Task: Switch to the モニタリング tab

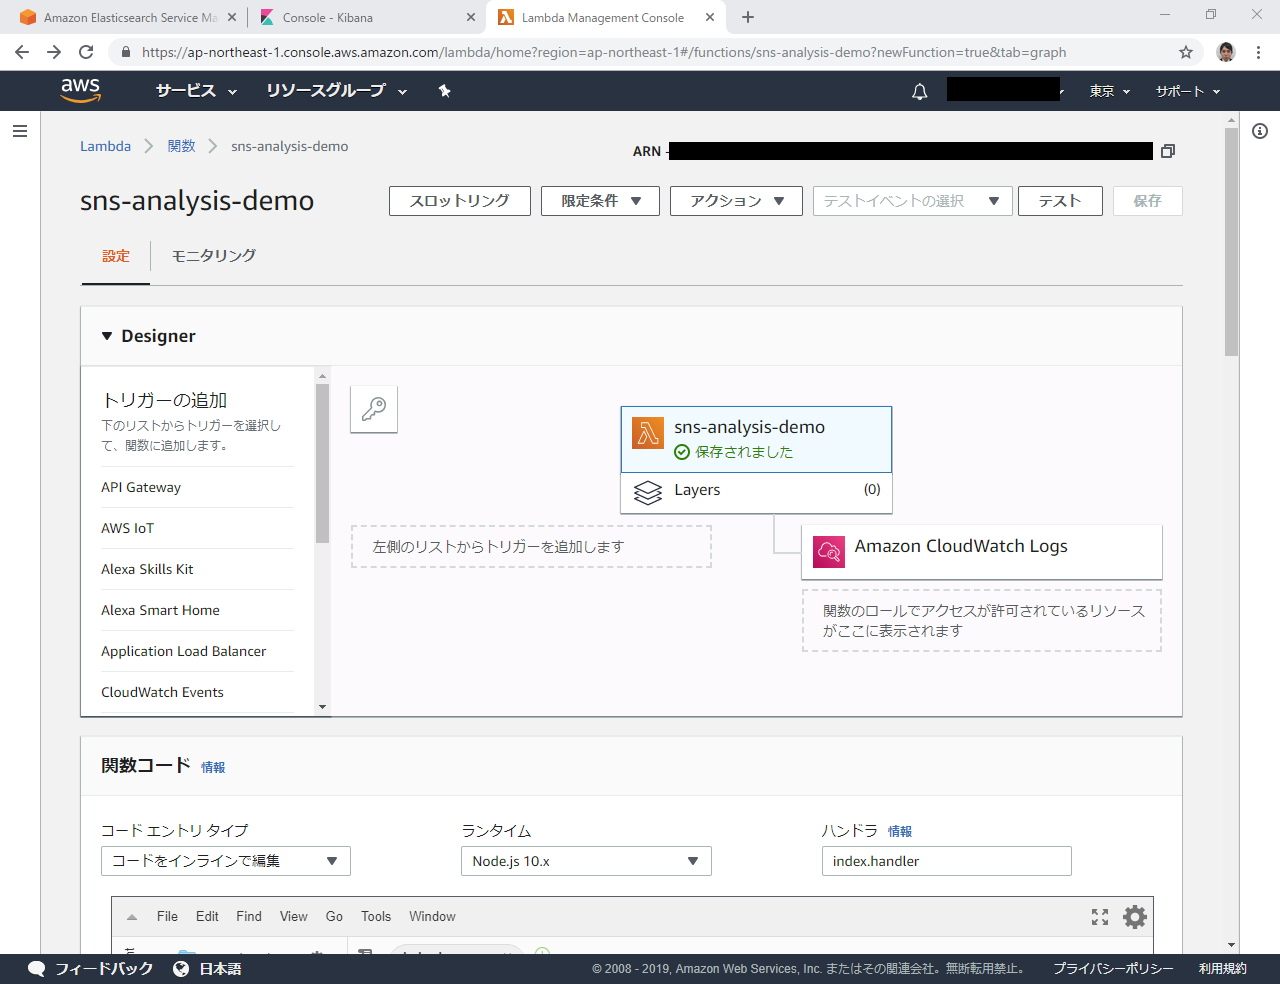Action: 213,256
